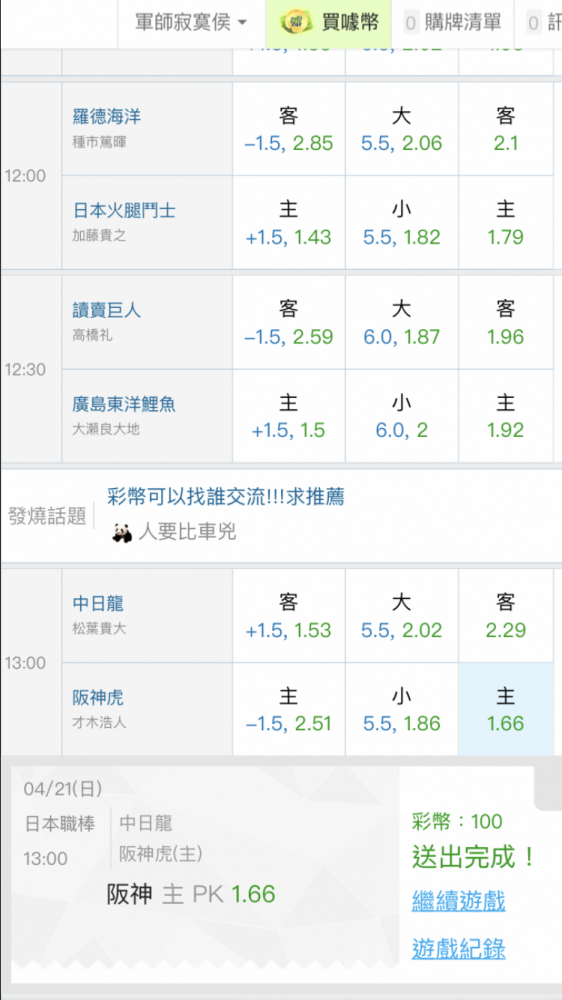Select 廣島東洋鯉魚 home moneyline 1.92
The image size is (562, 1000).
pyautogui.click(x=506, y=416)
